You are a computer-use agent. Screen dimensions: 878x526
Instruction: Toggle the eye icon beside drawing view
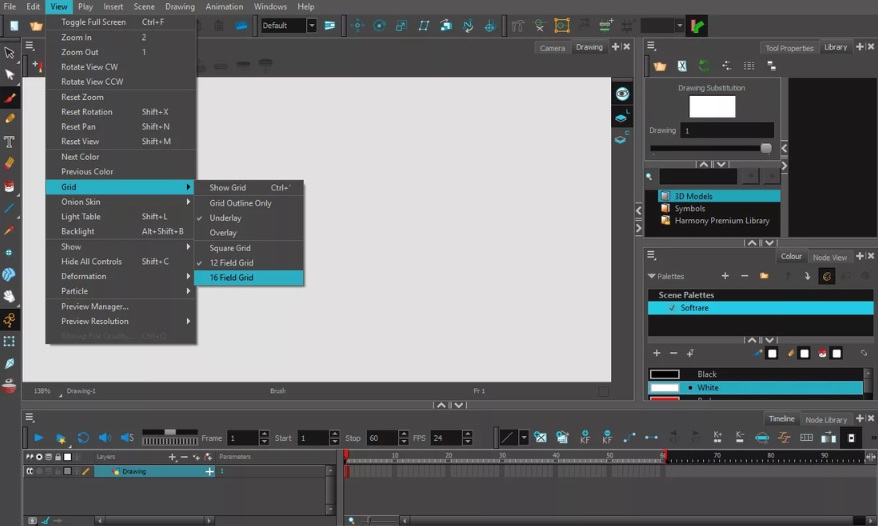(622, 93)
